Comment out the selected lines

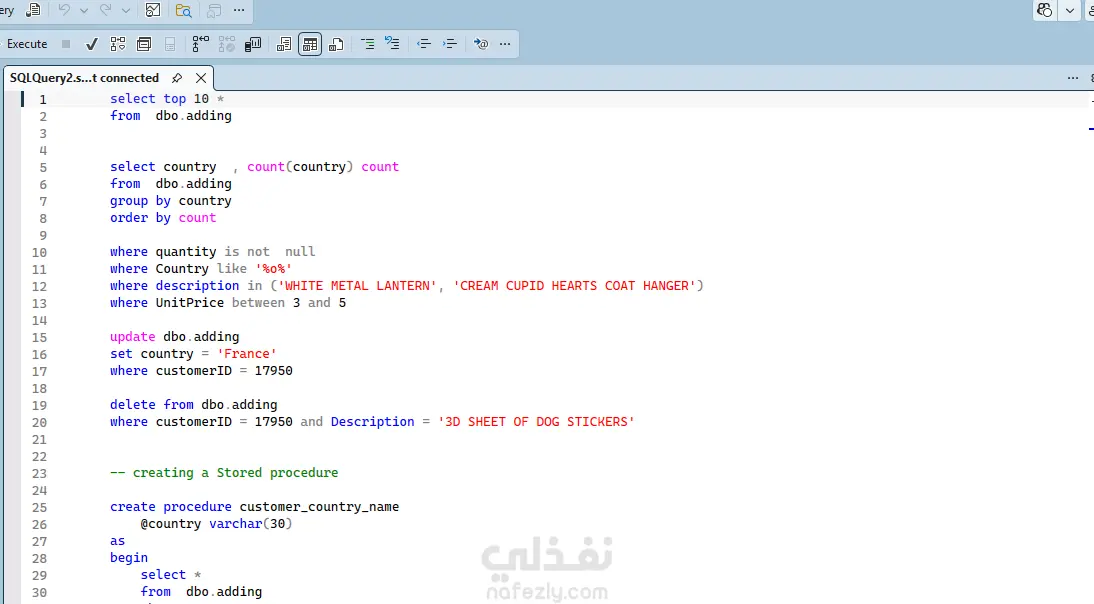(x=367, y=44)
